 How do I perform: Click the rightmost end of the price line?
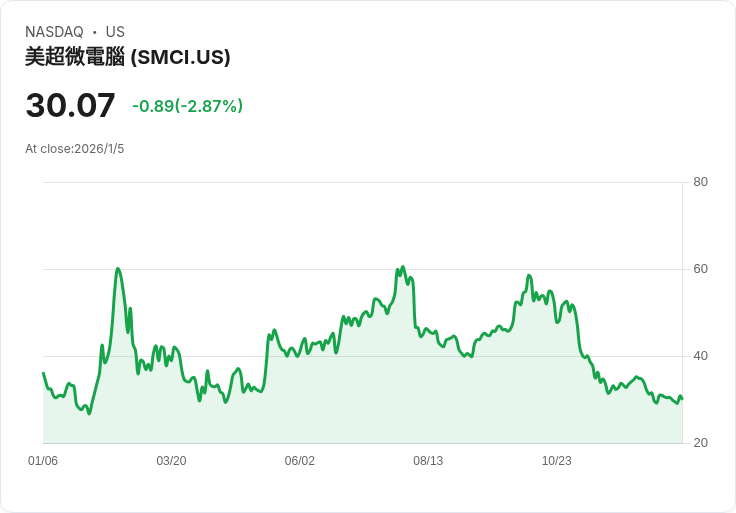pos(681,398)
